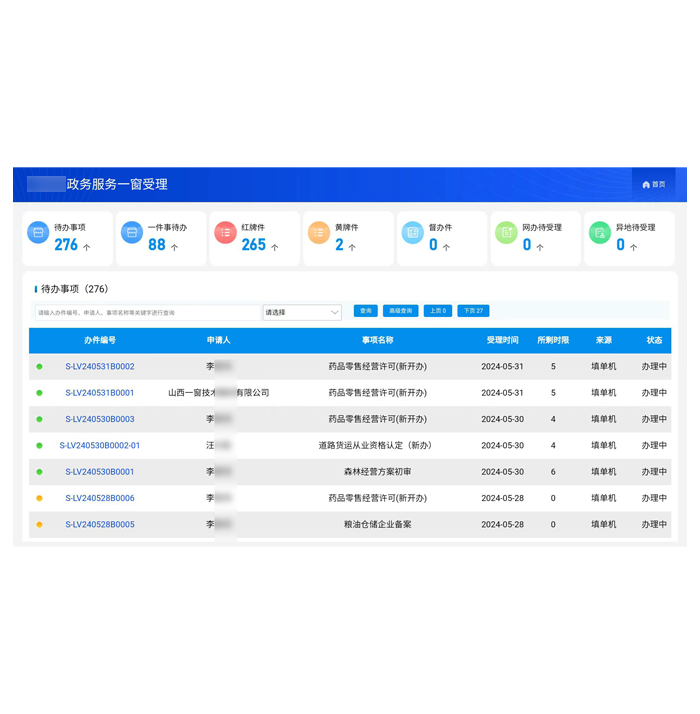The height and width of the screenshot is (714, 700).
Task: Click the 待办事项（276） section heading
Action: (x=75, y=289)
